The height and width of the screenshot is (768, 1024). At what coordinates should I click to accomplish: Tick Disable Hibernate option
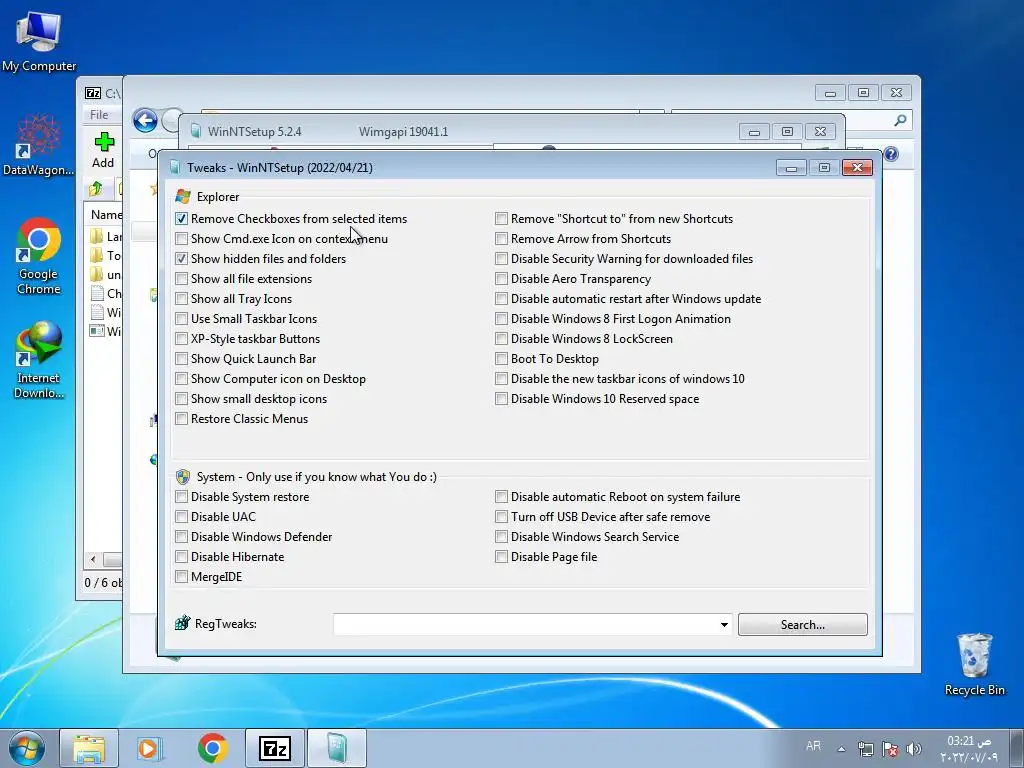coord(182,557)
